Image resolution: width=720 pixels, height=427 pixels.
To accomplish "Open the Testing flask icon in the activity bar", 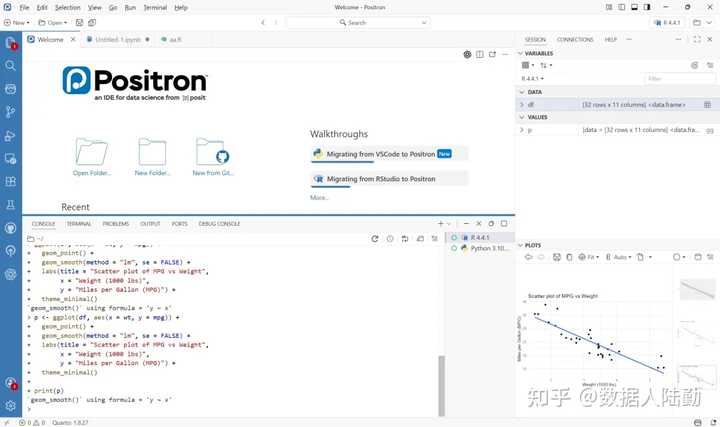I will pos(10,205).
